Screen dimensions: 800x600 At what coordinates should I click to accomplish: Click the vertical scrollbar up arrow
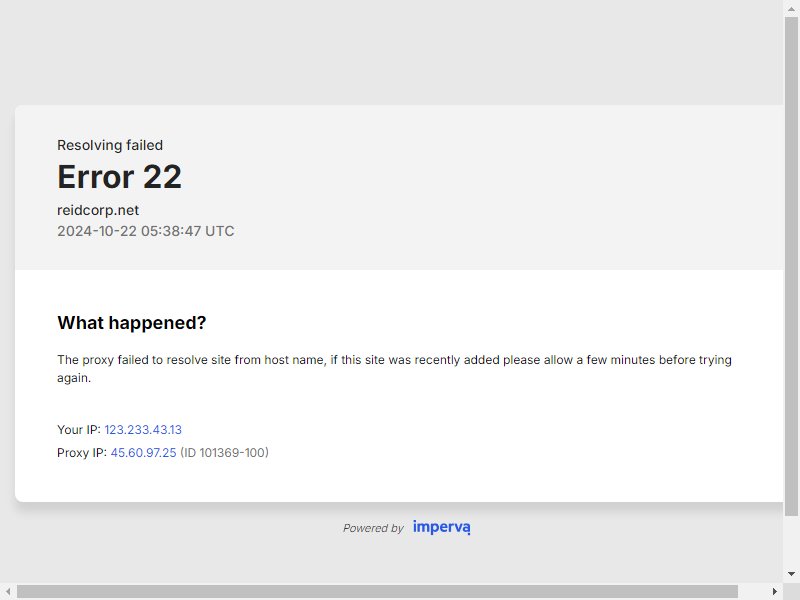791,9
